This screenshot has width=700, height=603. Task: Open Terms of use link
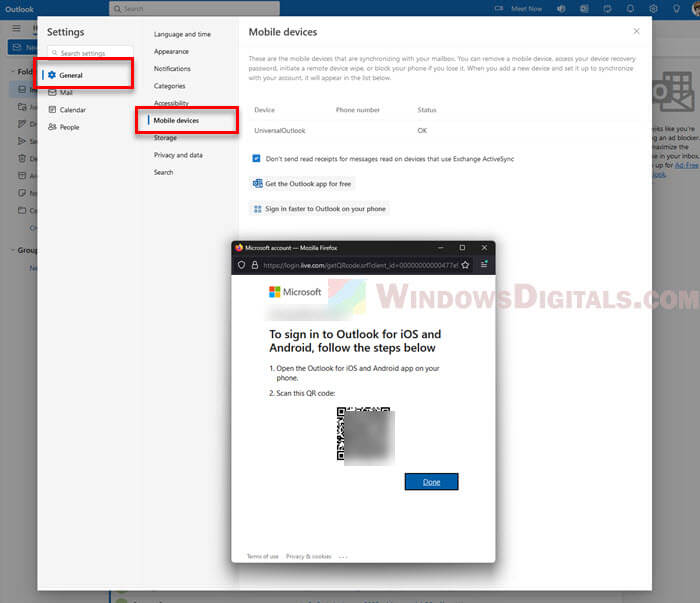tap(262, 557)
